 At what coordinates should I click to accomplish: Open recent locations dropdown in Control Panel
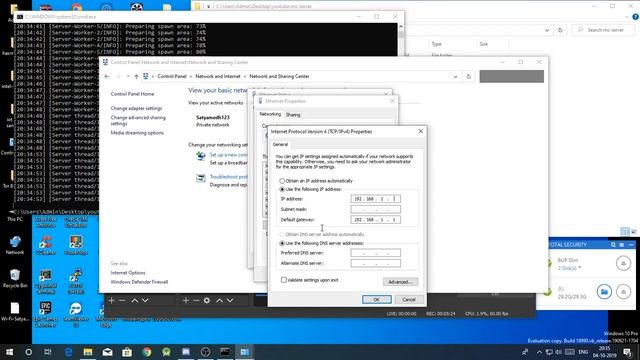click(128, 76)
